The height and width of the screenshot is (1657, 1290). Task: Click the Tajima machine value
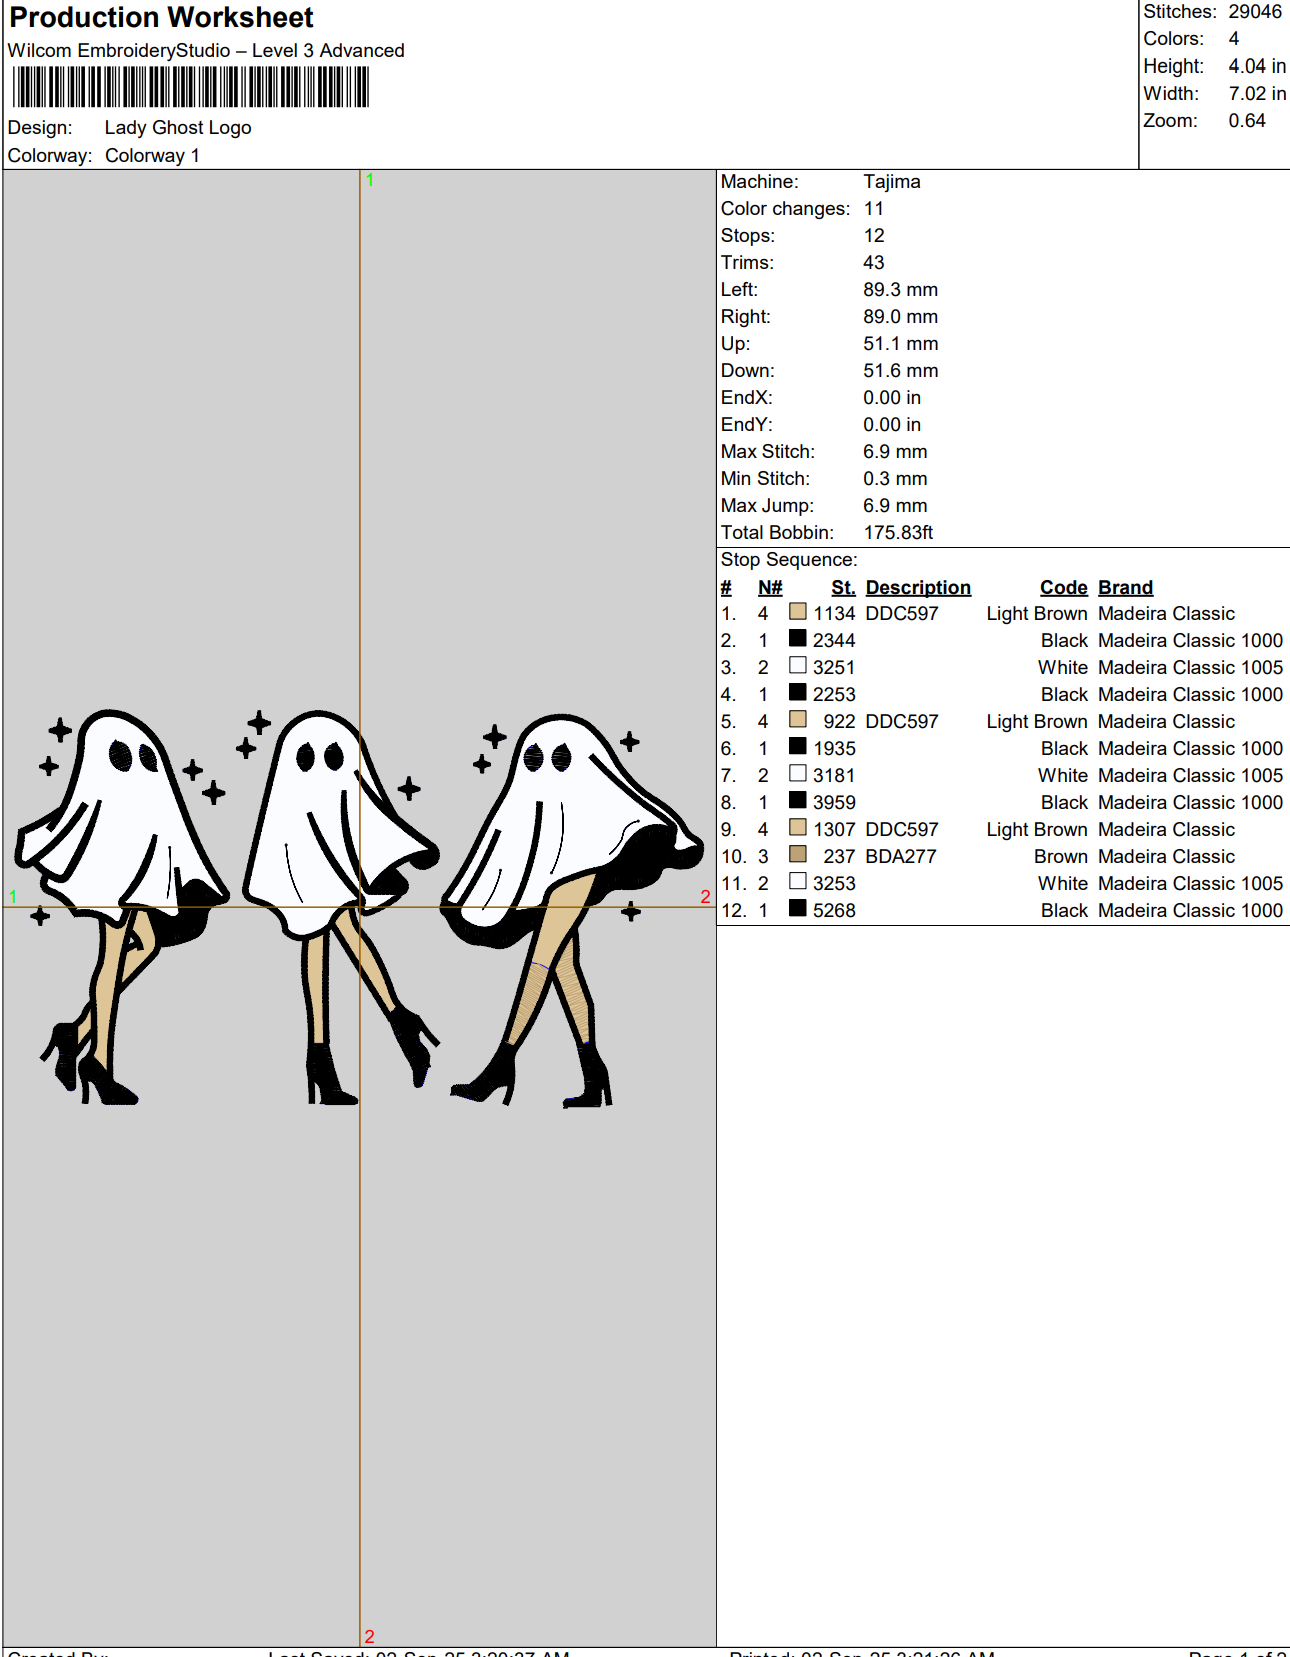coord(891,182)
